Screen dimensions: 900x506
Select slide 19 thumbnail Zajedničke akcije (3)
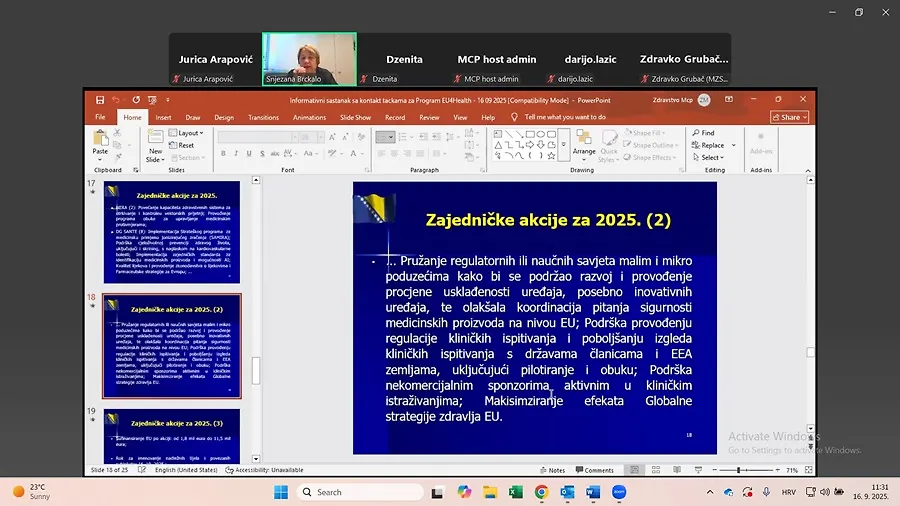pyautogui.click(x=172, y=436)
